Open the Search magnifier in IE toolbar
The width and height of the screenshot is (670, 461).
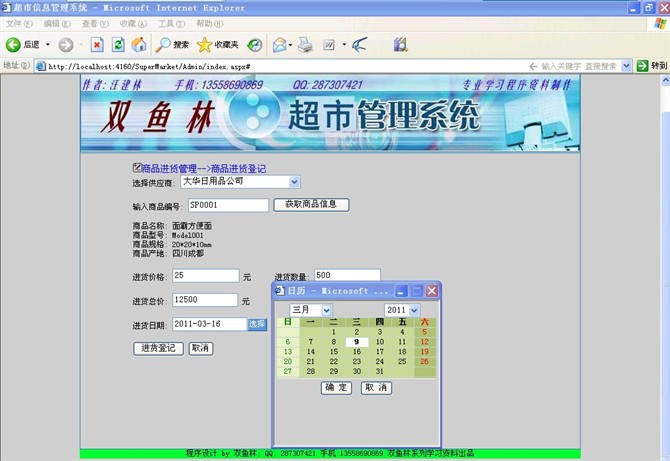(x=172, y=44)
